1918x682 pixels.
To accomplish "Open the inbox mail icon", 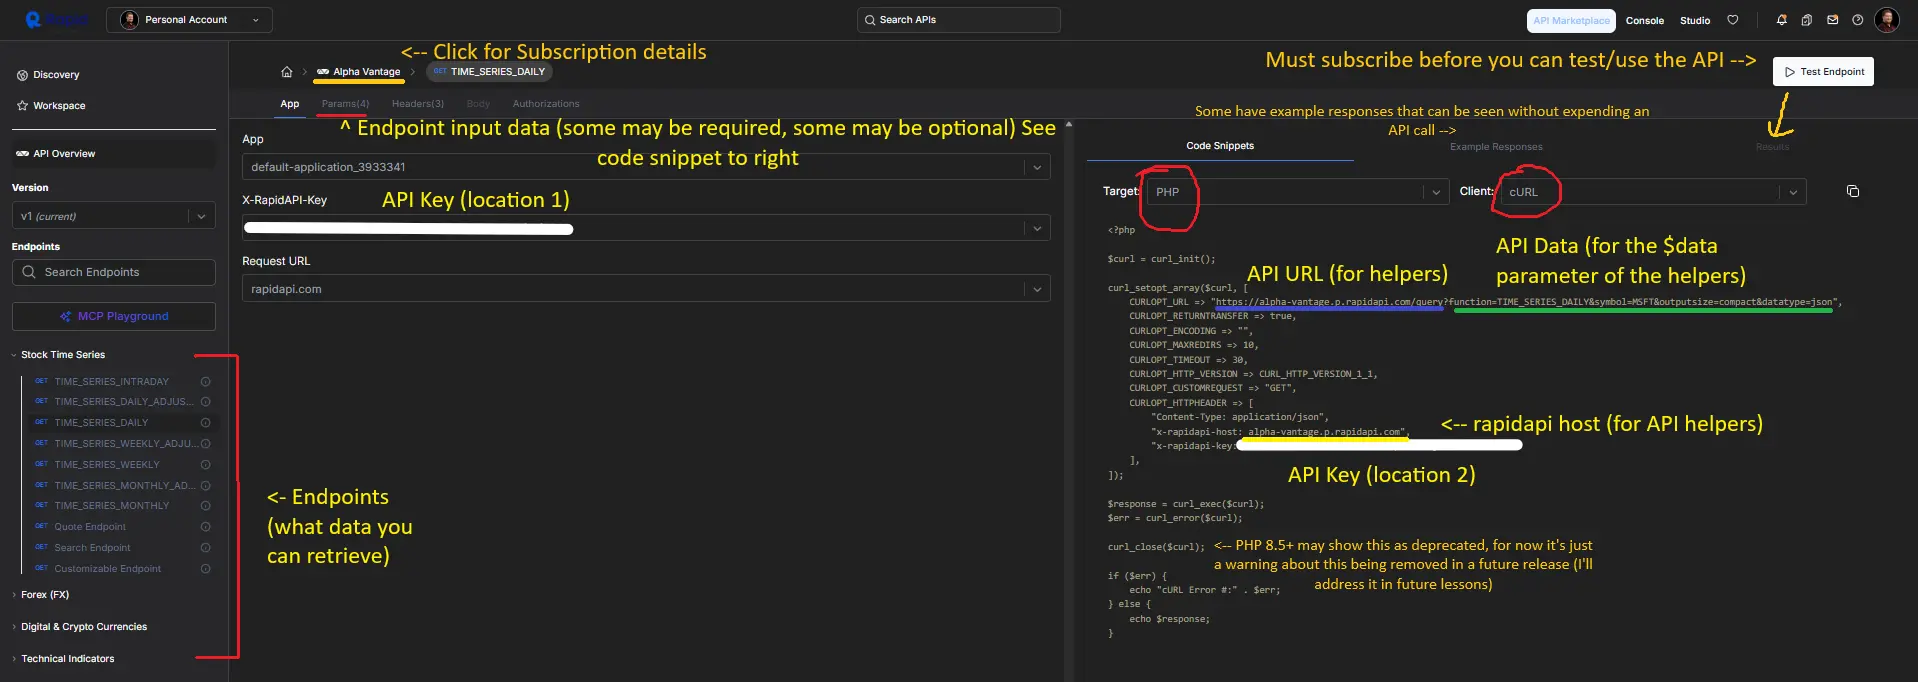I will point(1832,20).
